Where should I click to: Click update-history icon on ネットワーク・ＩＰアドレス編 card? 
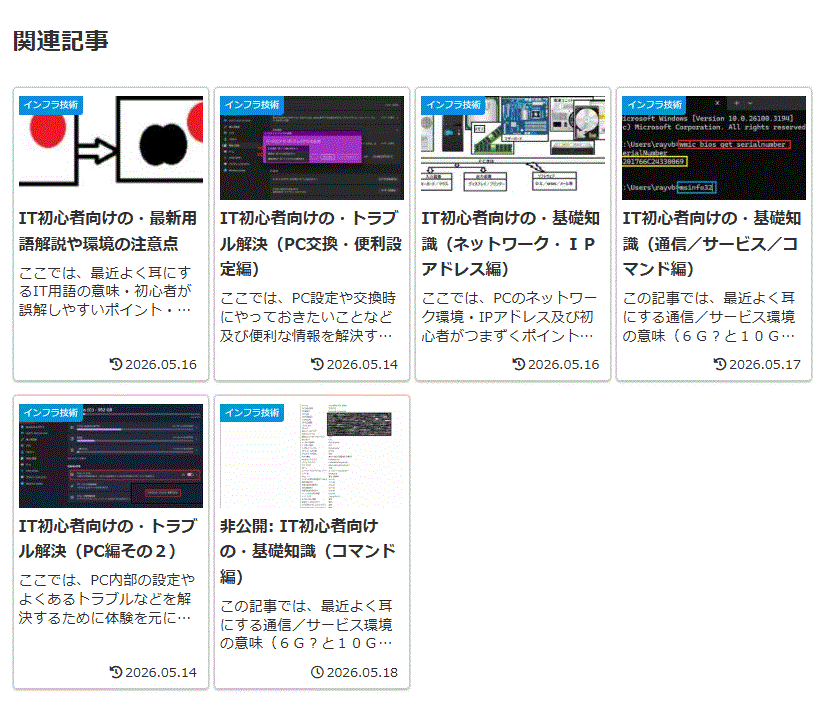click(518, 364)
